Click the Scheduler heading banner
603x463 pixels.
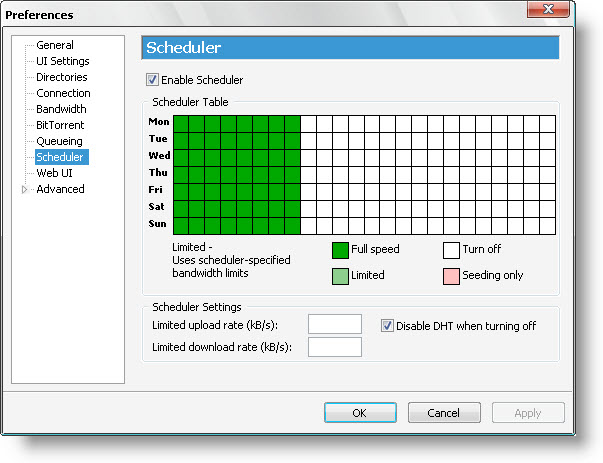point(350,48)
